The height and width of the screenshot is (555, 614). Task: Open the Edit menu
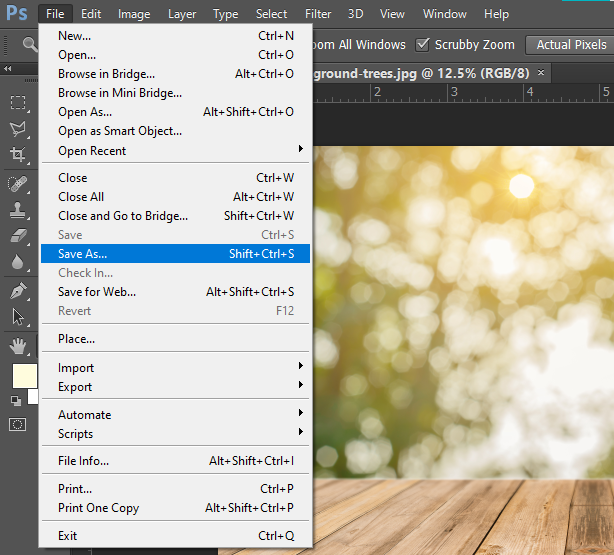pyautogui.click(x=91, y=14)
